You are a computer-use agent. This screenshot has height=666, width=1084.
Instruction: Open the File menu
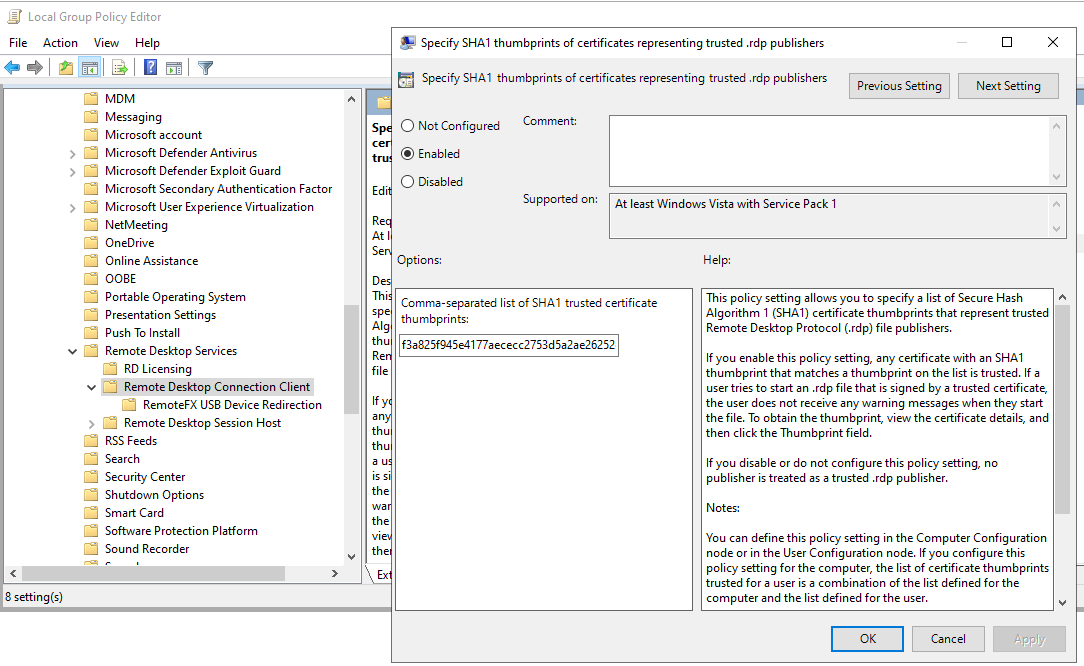pos(18,43)
